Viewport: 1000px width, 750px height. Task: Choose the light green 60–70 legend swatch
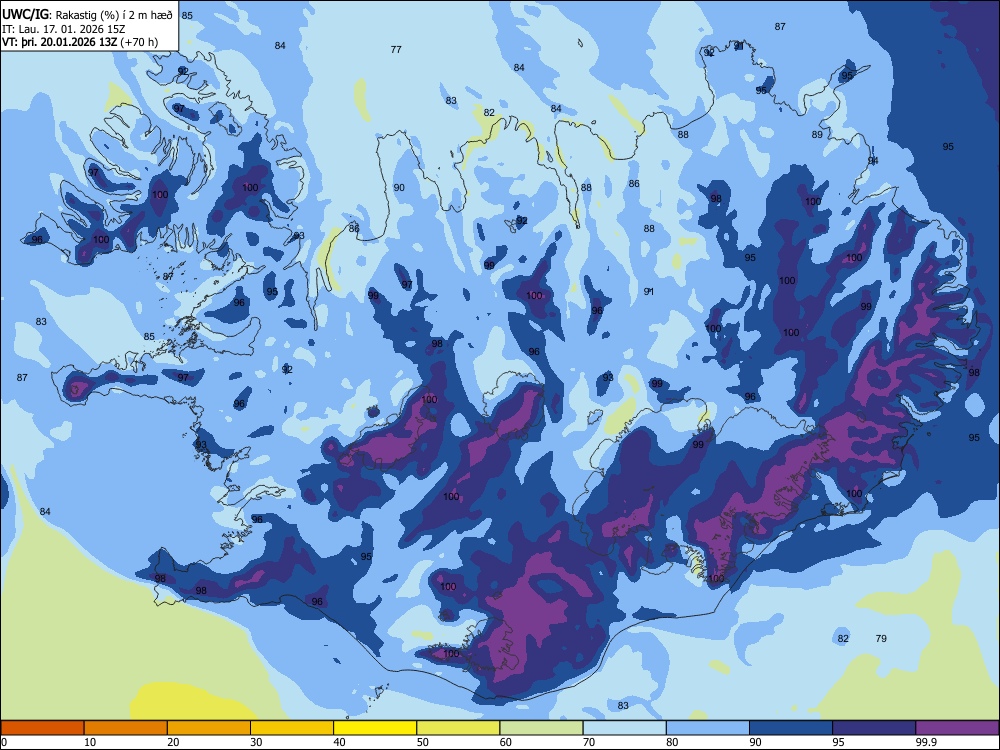click(541, 728)
